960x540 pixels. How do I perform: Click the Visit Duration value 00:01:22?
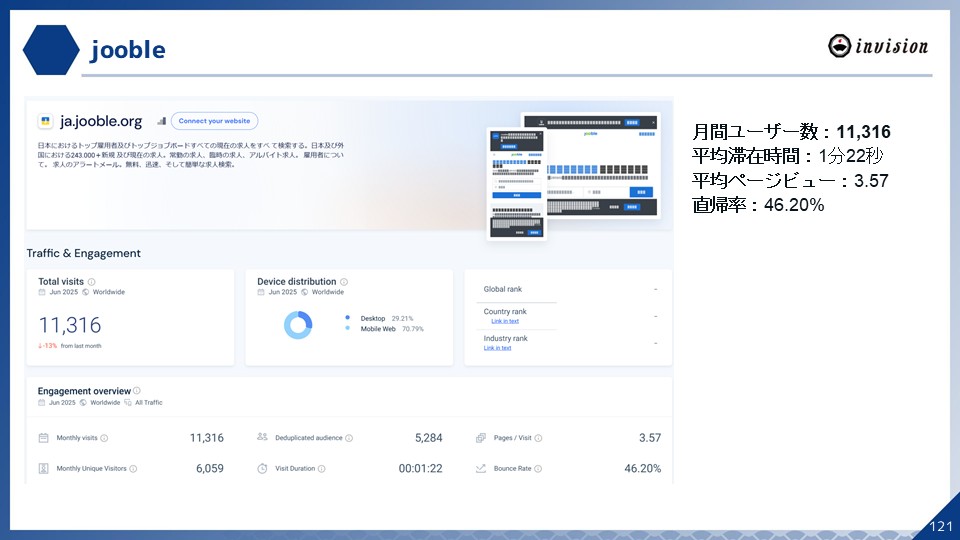click(420, 468)
